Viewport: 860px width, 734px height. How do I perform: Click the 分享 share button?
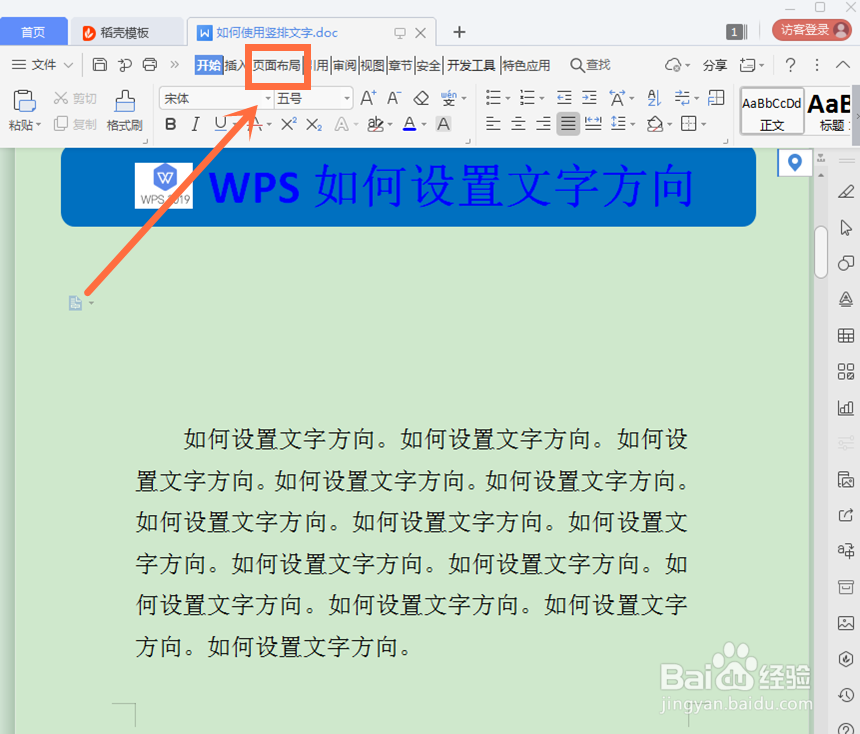[x=715, y=65]
